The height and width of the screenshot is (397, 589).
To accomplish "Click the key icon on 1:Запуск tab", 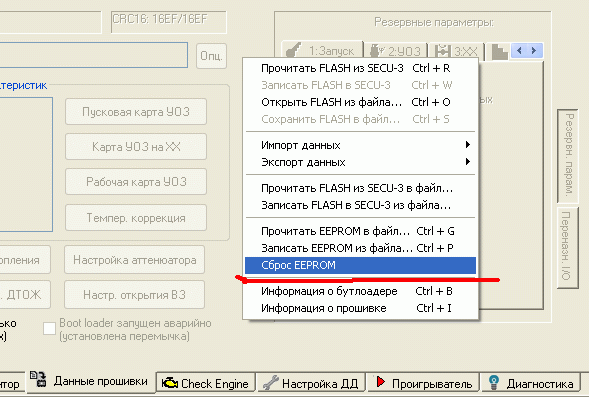I will (294, 50).
